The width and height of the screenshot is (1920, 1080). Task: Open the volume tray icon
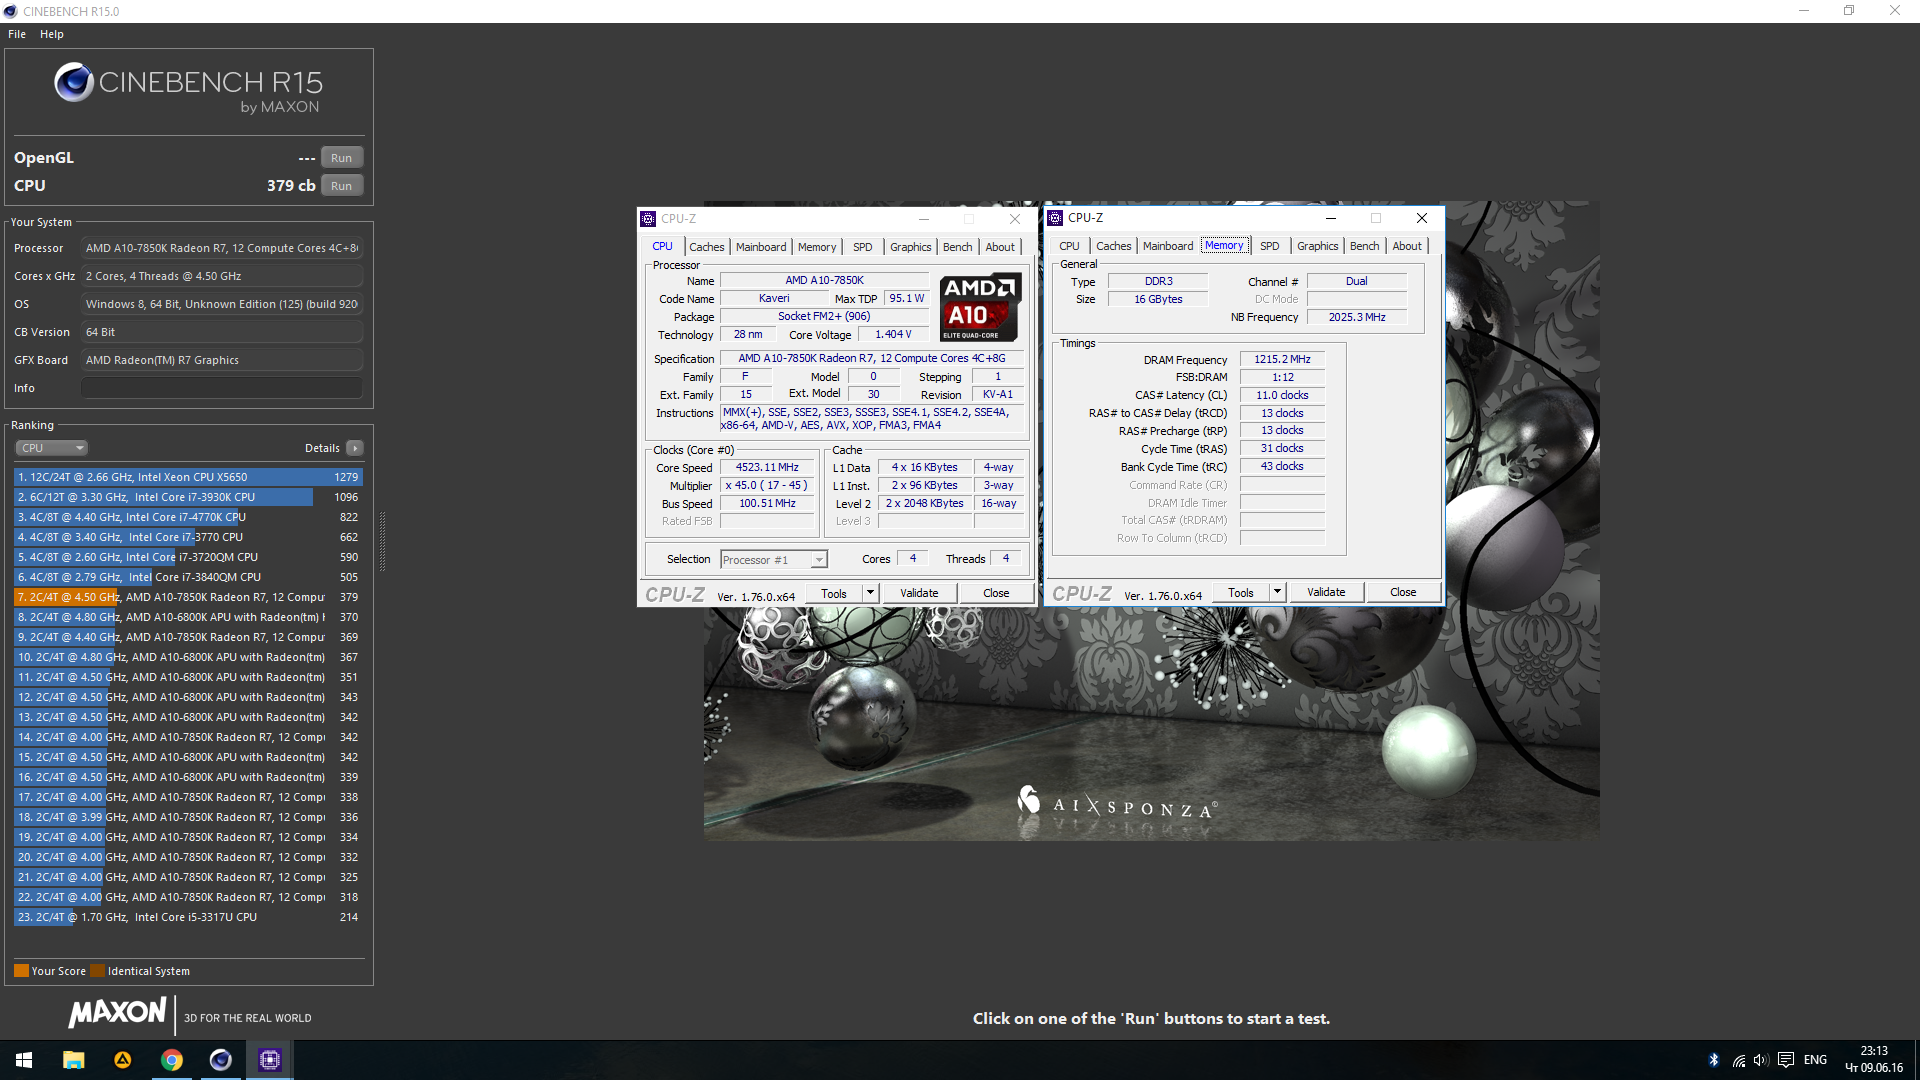click(x=1761, y=1060)
